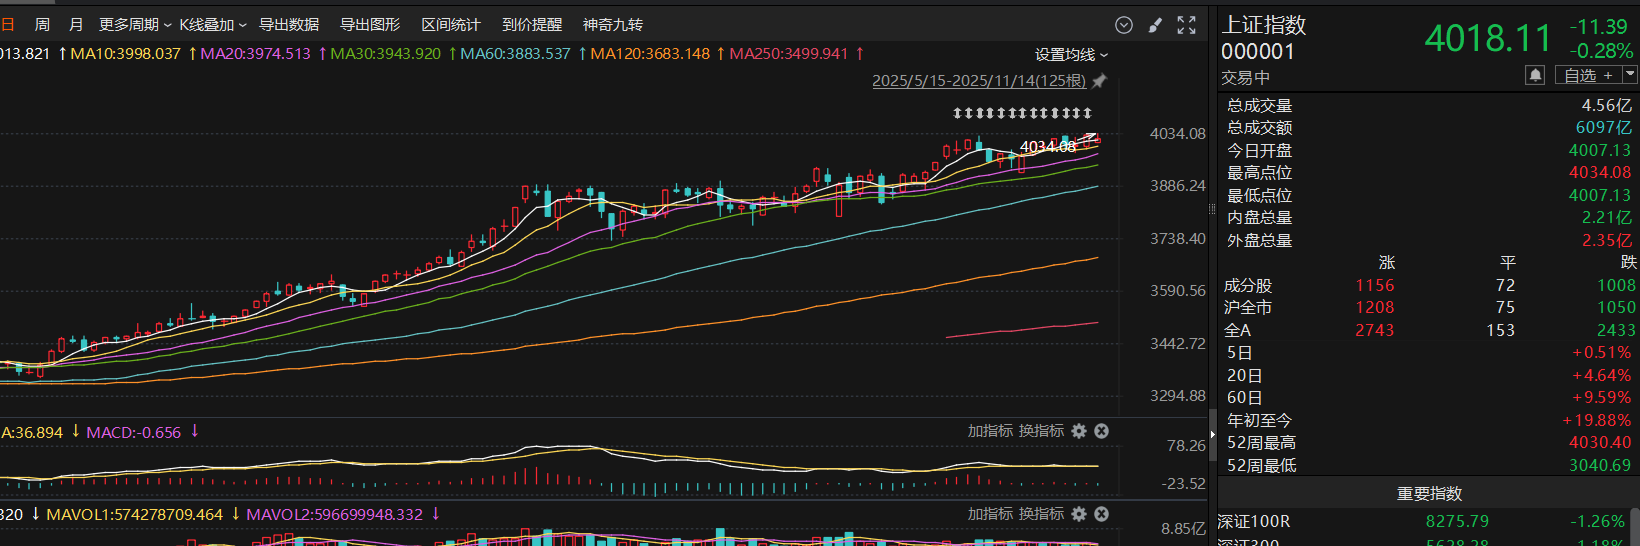Image resolution: width=1640 pixels, height=546 pixels.
Task: Add index to watchlist via 自选 +
Action: point(1588,75)
